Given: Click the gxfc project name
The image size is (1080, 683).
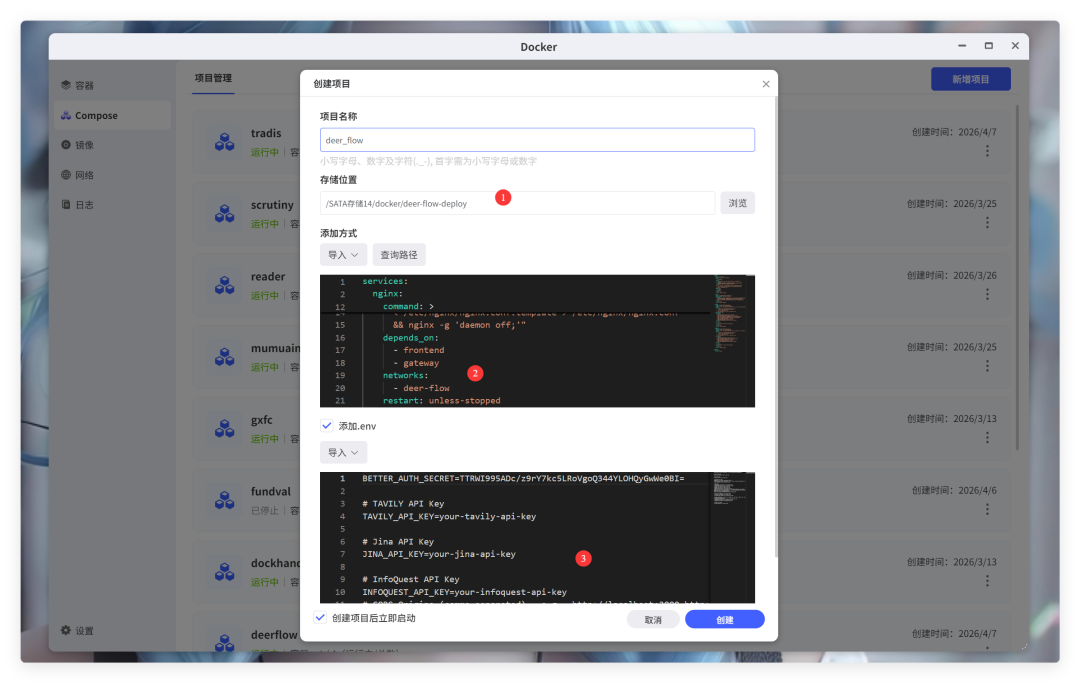Looking at the screenshot, I should pos(262,419).
